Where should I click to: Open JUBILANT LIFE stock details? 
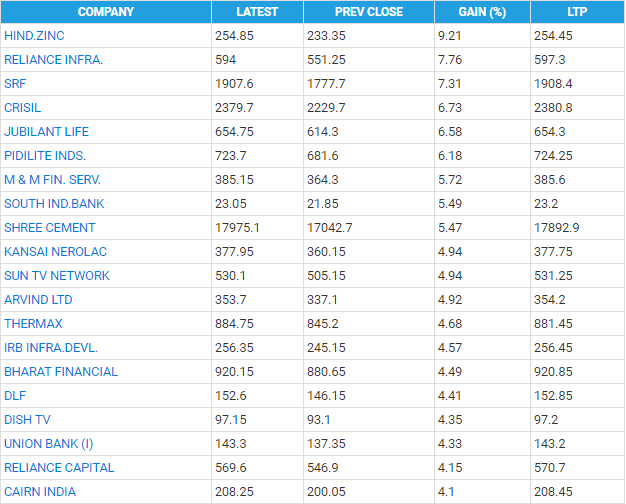[x=47, y=131]
